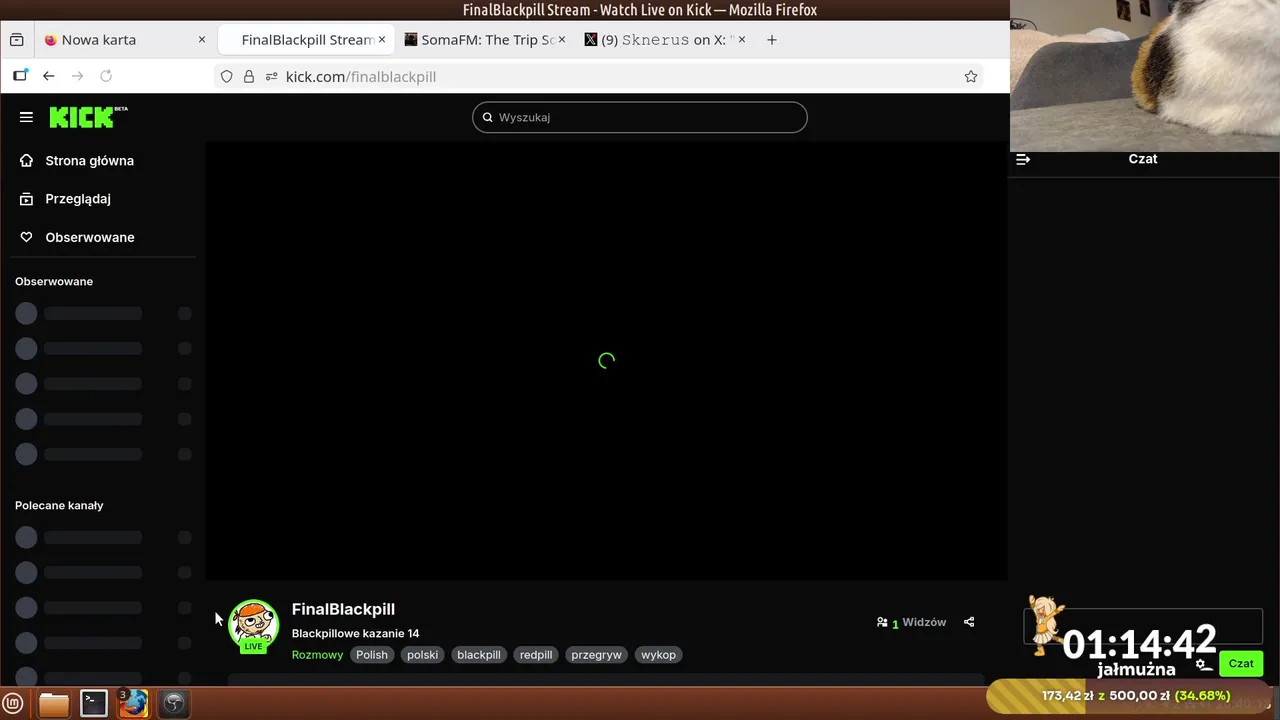Select the blackpill tag
Image resolution: width=1280 pixels, height=720 pixels.
point(479,655)
